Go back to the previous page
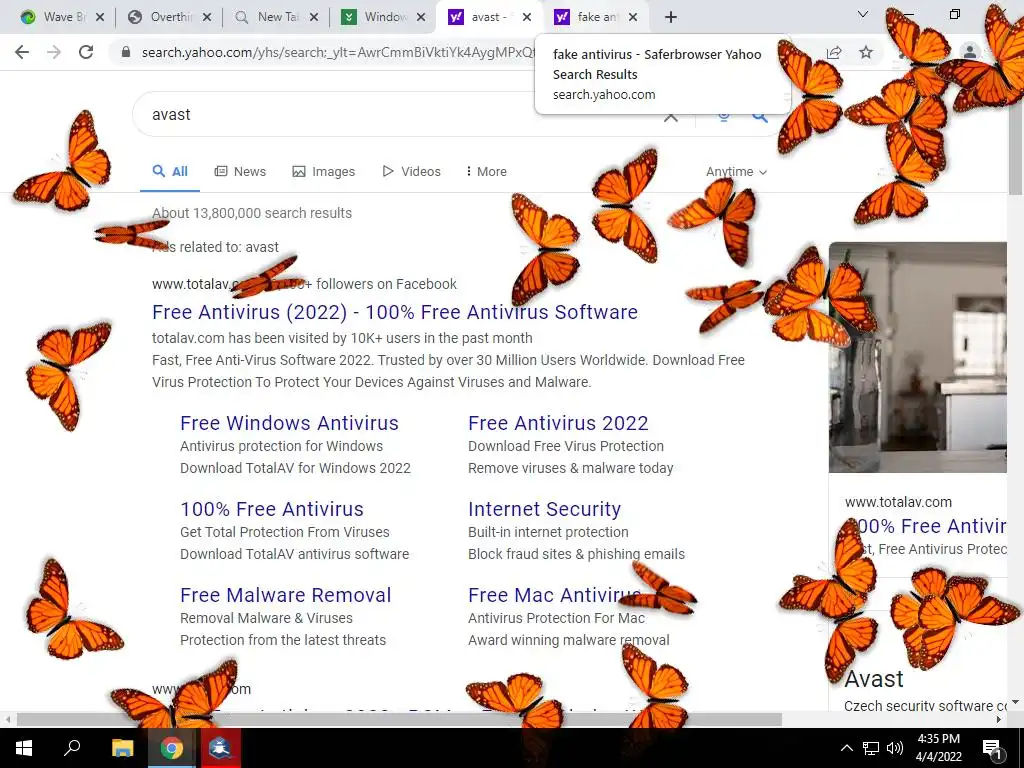 point(22,52)
